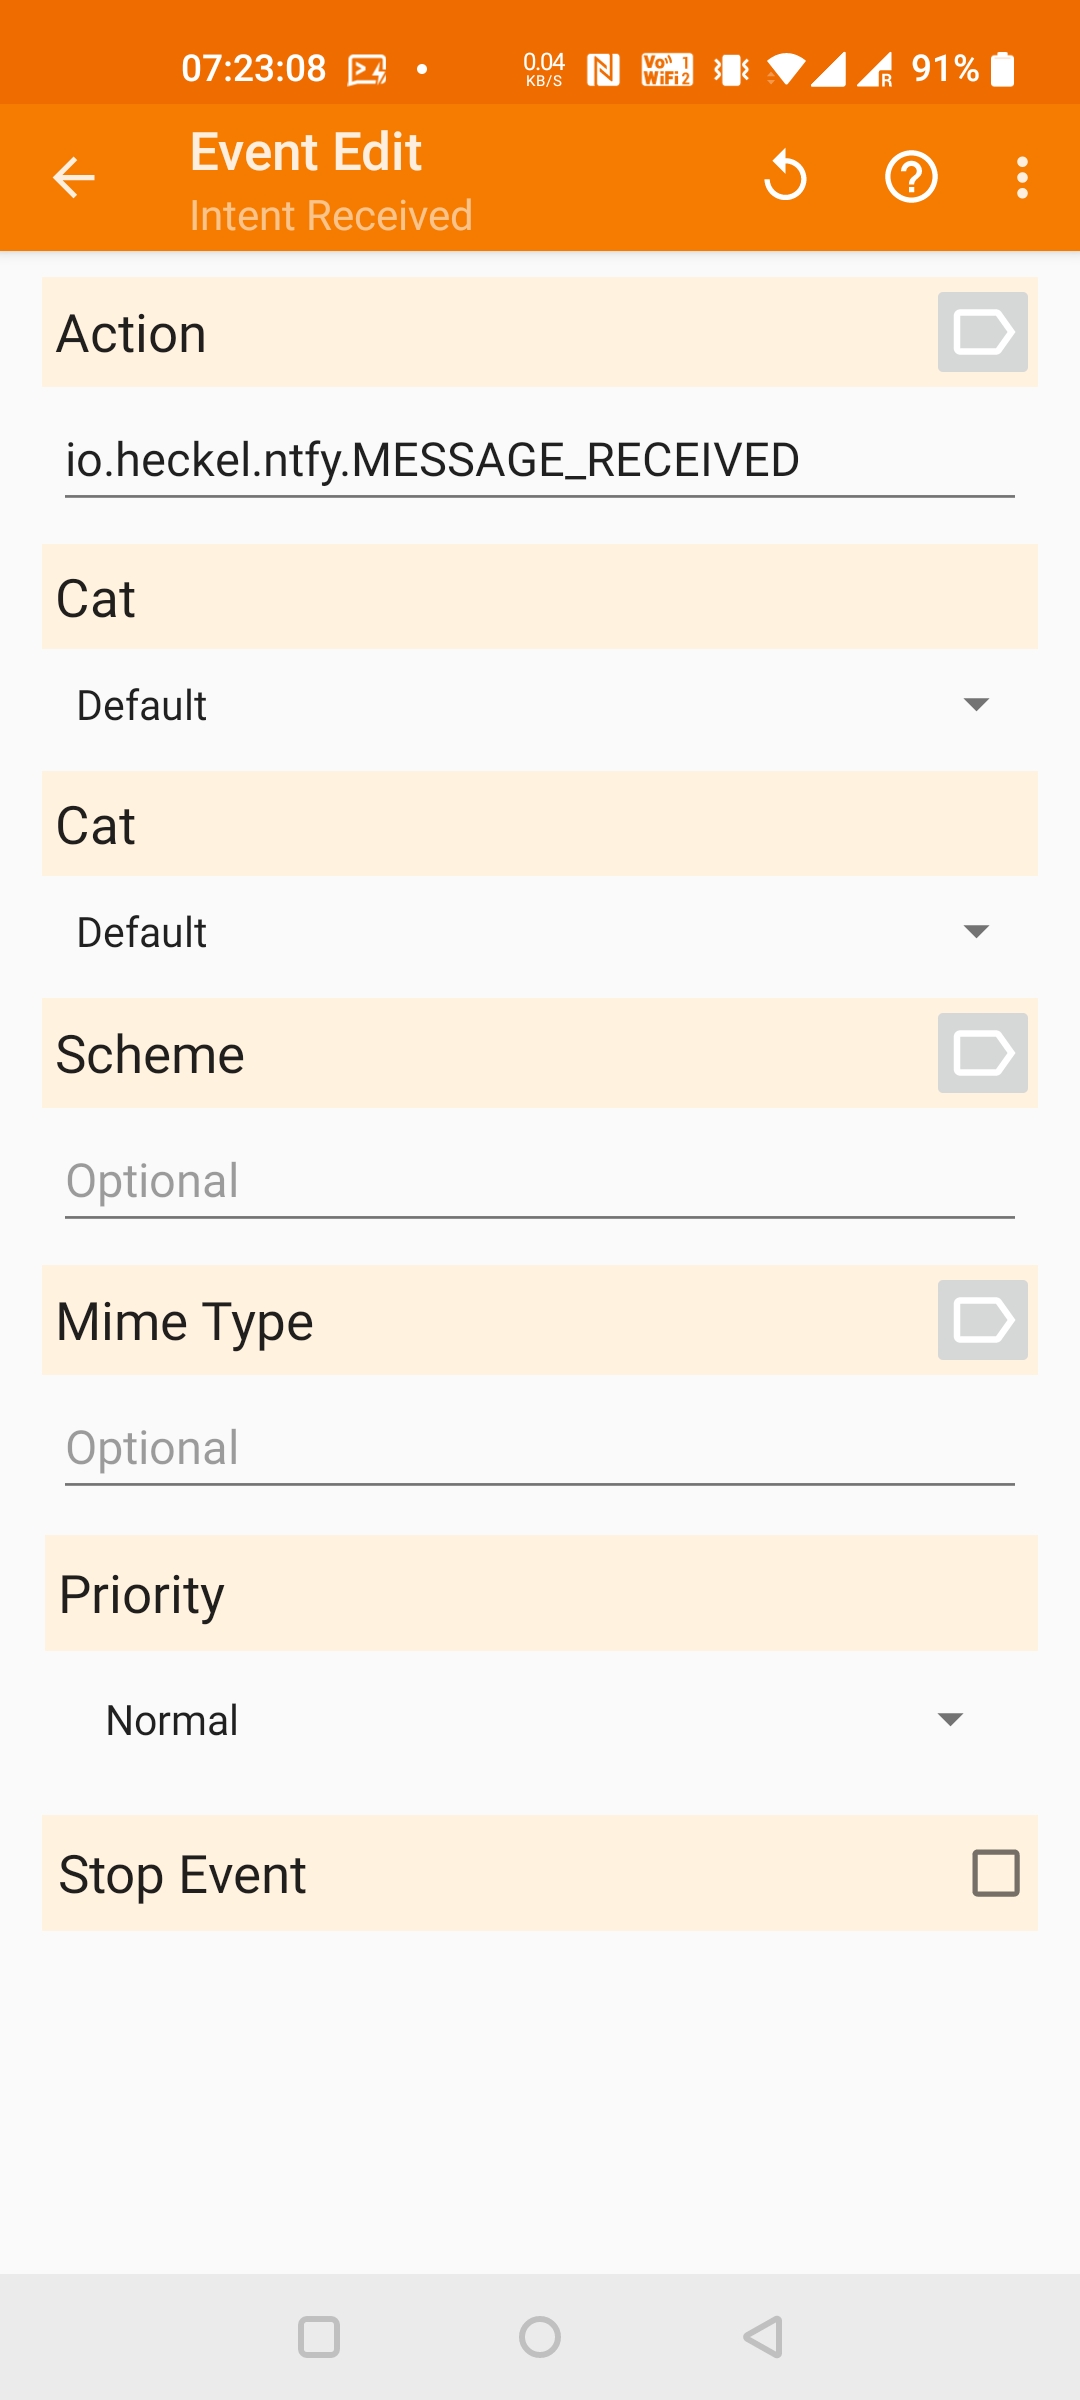Click the revert changes icon
This screenshot has height=2400, width=1080.
[x=785, y=177]
